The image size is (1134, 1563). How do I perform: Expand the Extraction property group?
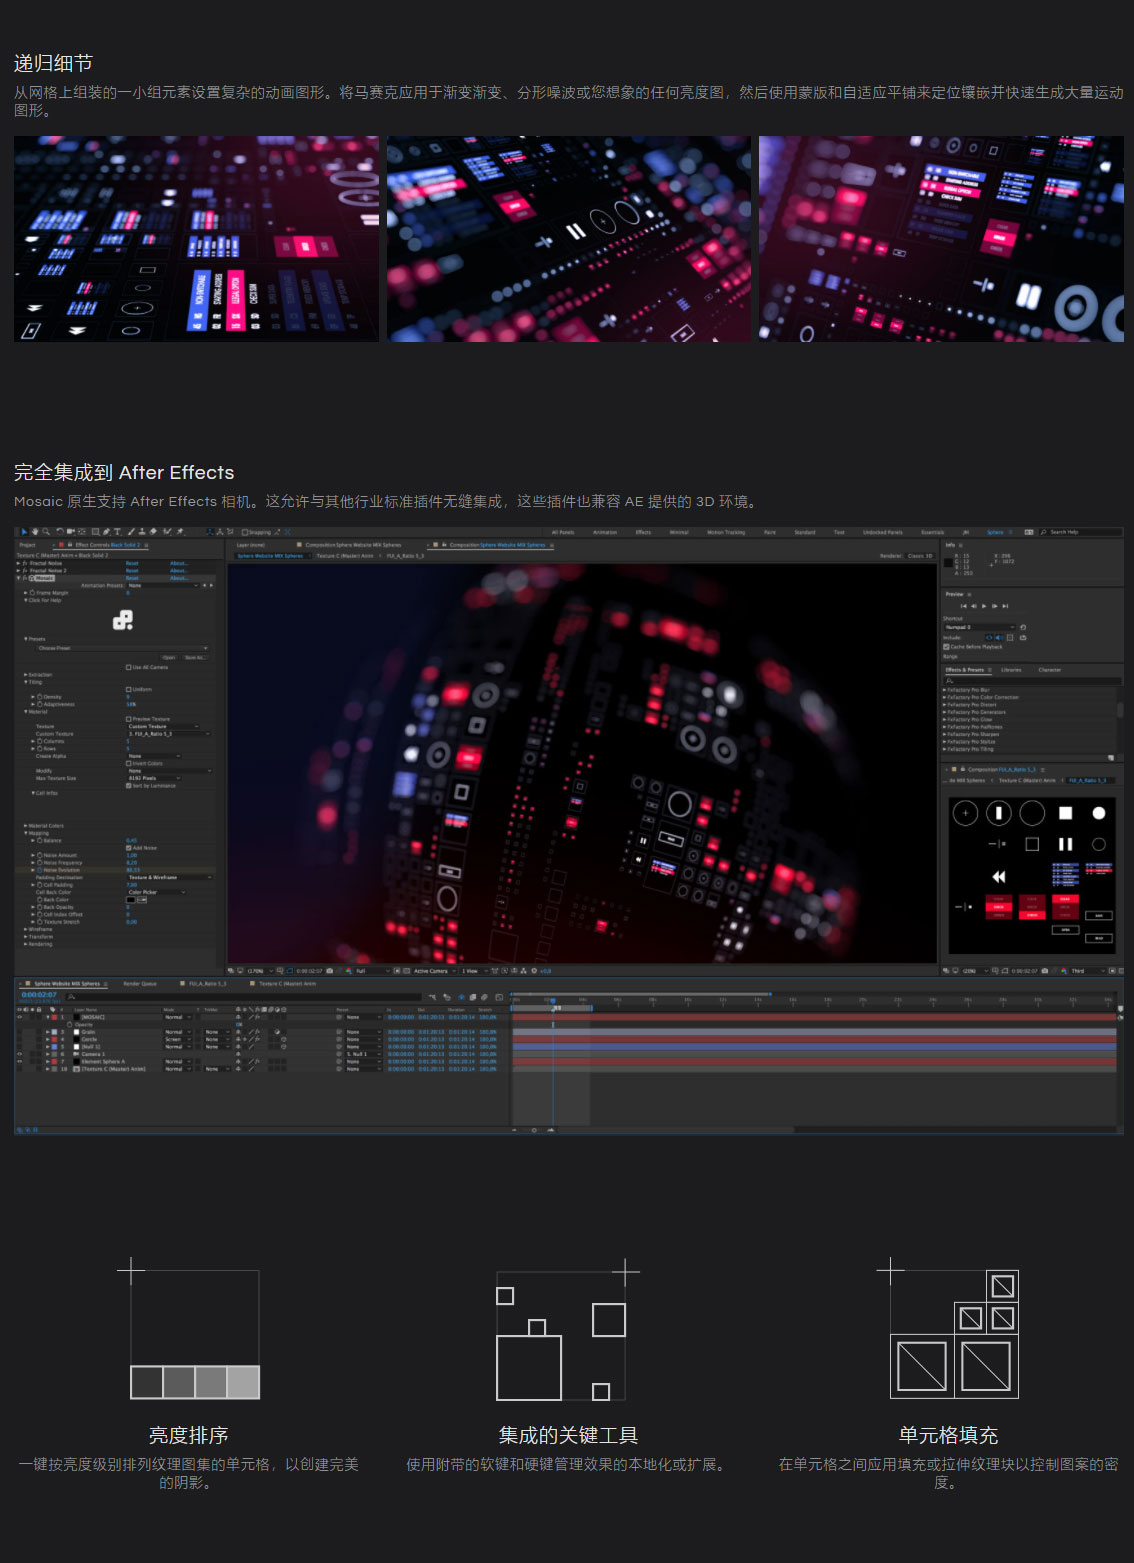tap(38, 675)
